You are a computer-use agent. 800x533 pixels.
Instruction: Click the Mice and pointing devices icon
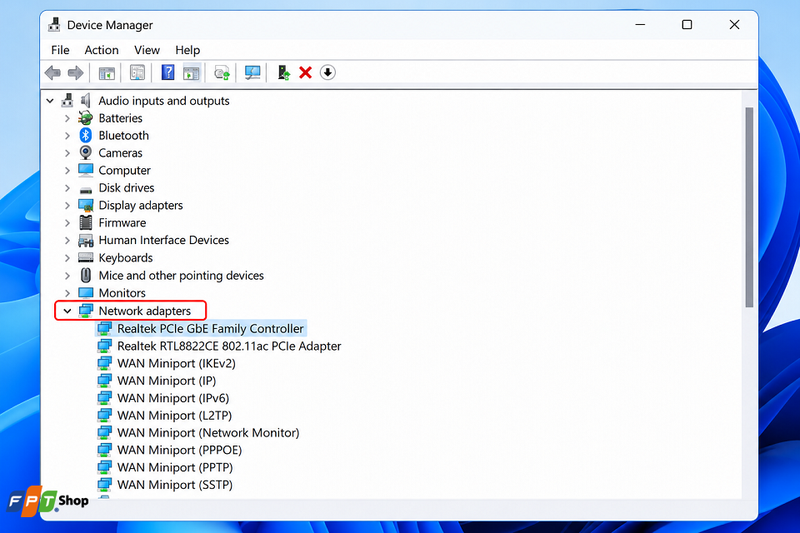86,275
